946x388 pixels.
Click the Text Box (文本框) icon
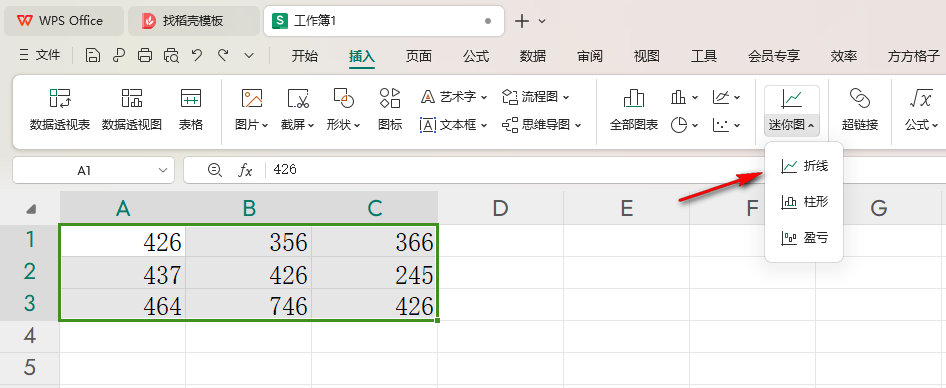[x=428, y=125]
